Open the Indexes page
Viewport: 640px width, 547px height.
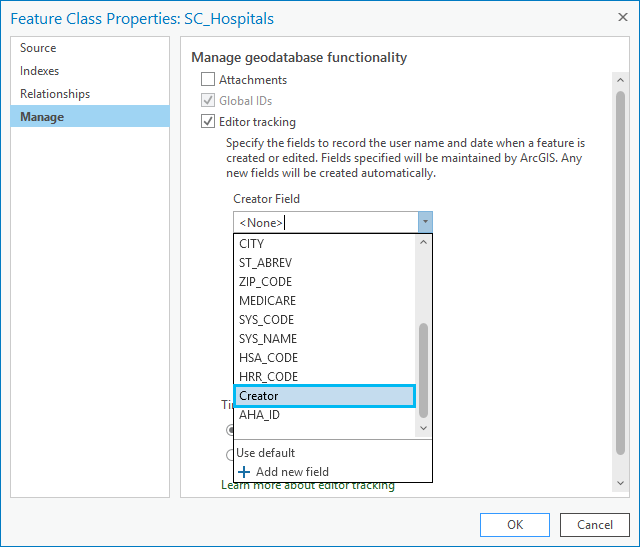point(40,71)
